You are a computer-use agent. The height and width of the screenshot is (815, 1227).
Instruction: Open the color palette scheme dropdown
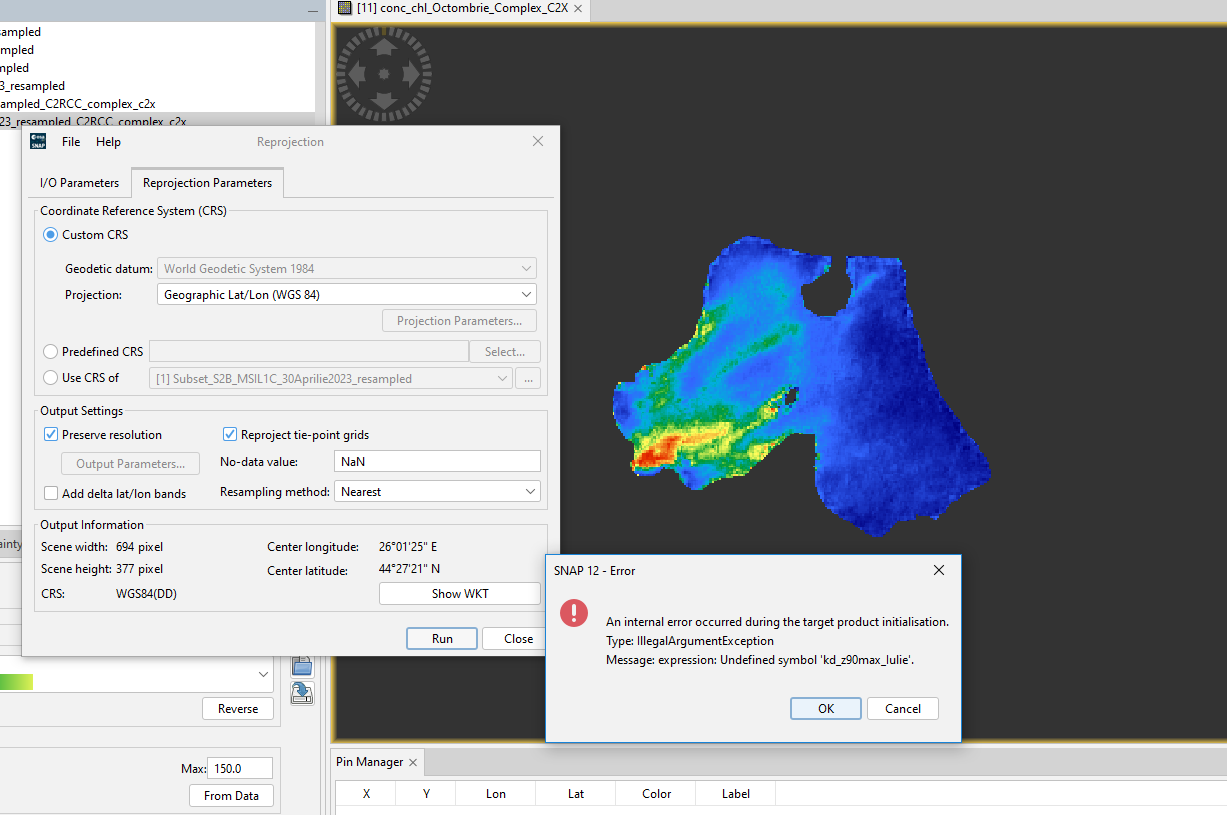[264, 676]
